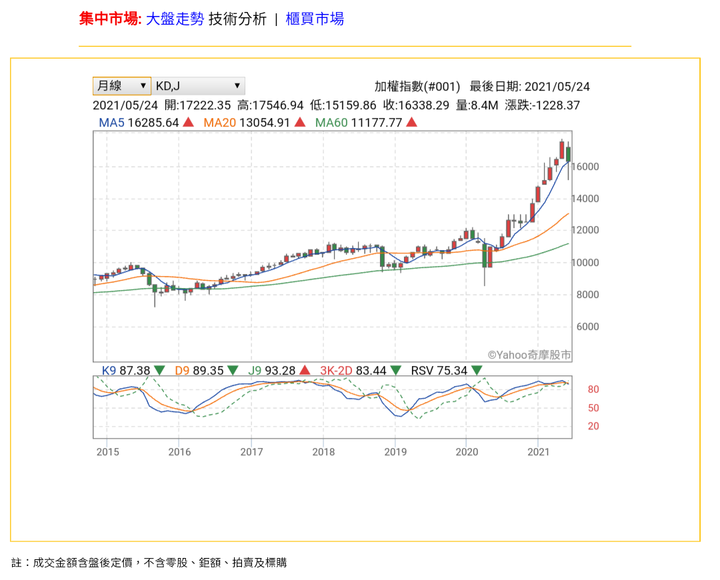The image size is (720, 580).
Task: Click the MA20 13054.91 value
Action: pyautogui.click(x=247, y=123)
